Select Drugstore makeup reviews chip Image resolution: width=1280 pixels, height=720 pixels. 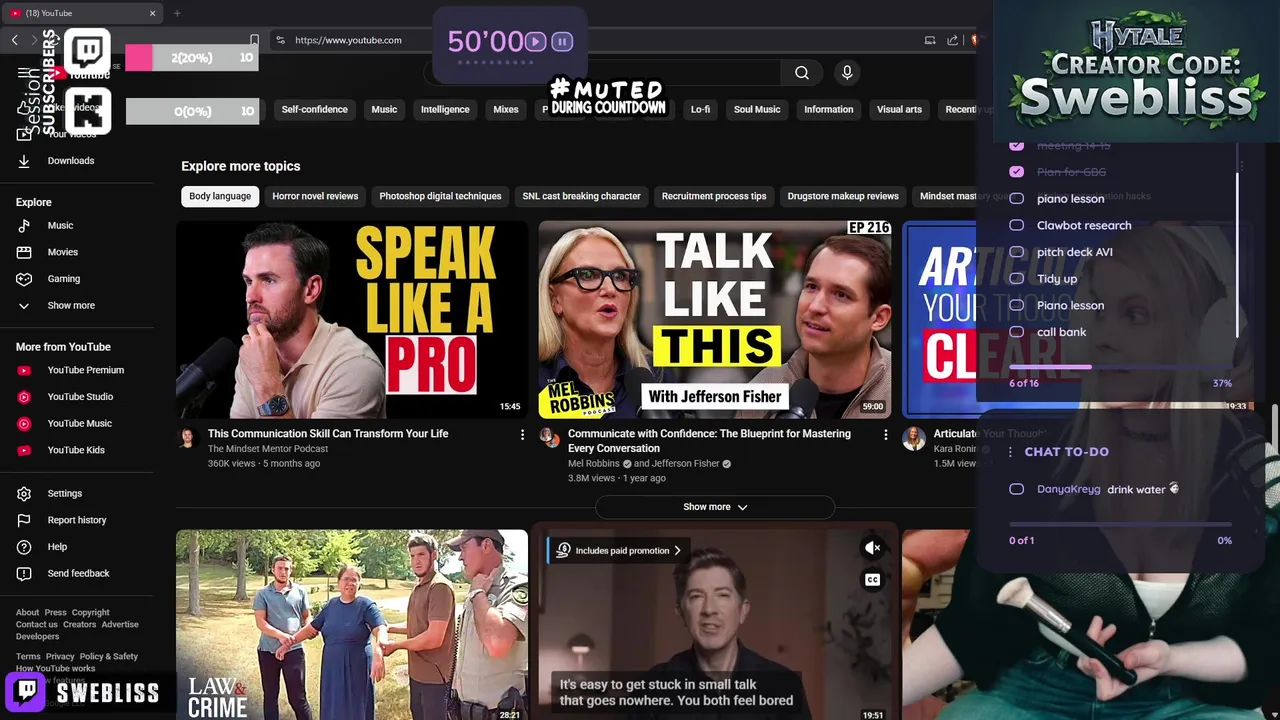tap(843, 196)
